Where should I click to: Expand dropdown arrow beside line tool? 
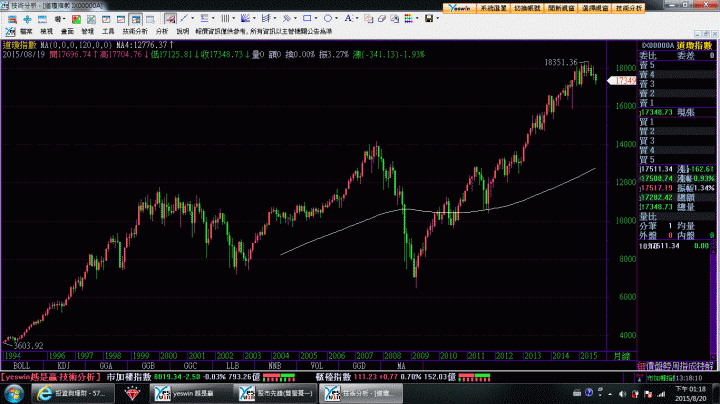[x=192, y=18]
